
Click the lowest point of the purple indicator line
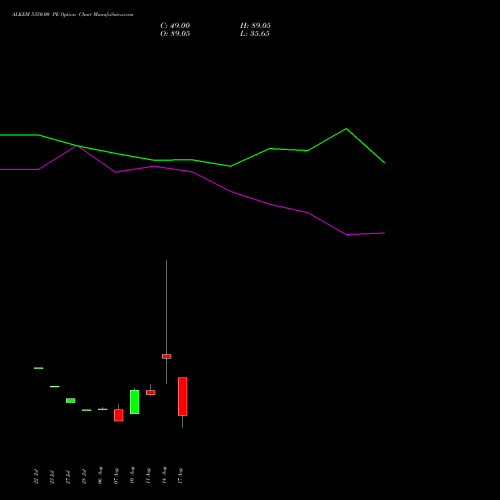tap(347, 235)
